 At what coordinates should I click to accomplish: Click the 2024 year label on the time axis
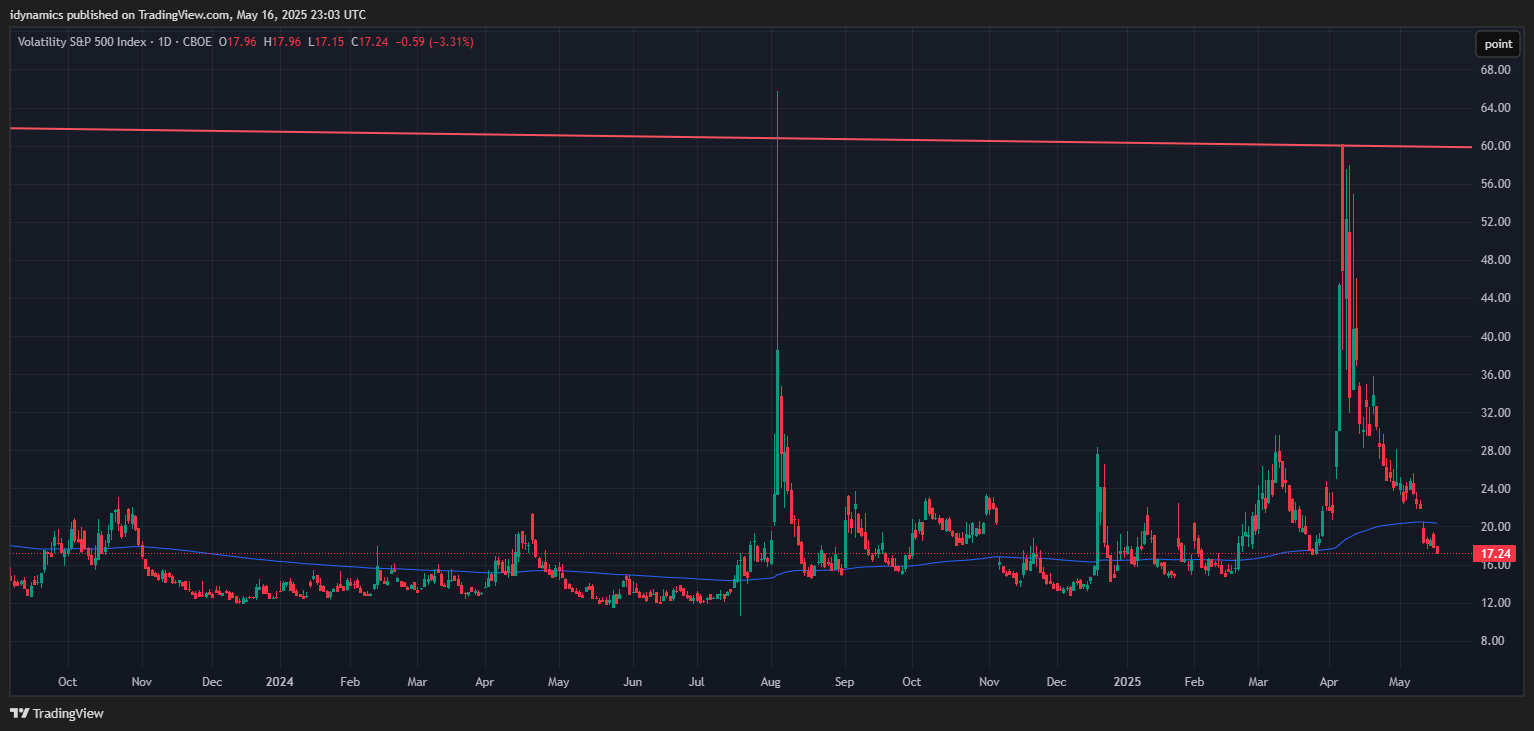tap(279, 682)
